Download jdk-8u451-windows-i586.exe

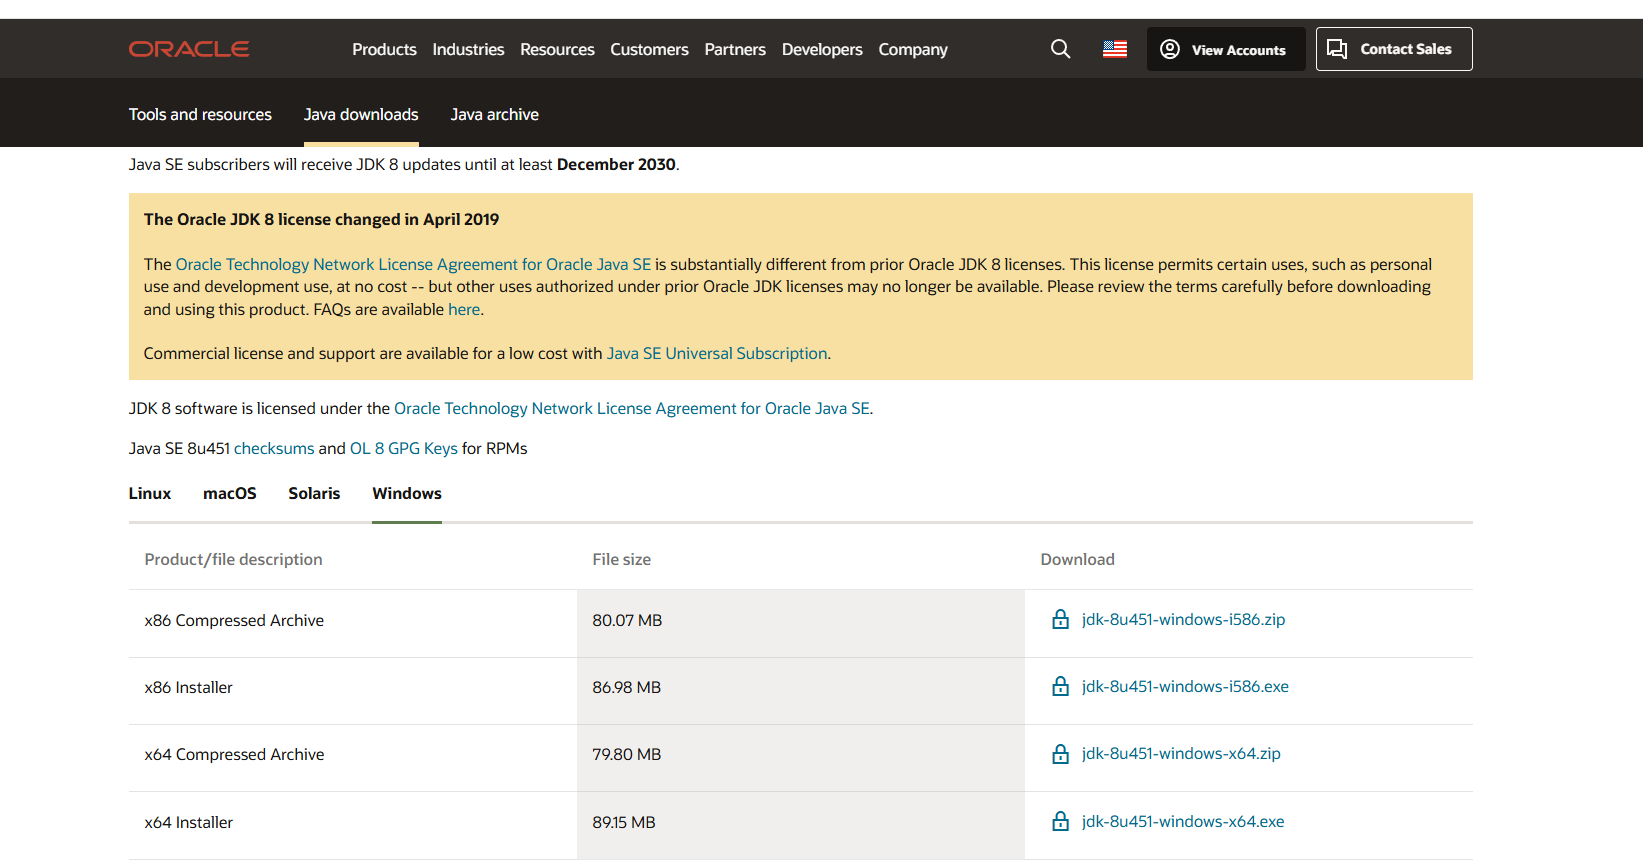coord(1185,686)
